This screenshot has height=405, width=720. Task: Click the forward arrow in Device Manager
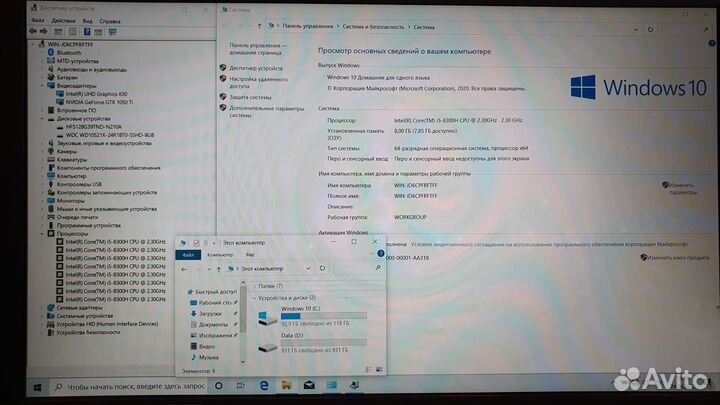pos(44,31)
